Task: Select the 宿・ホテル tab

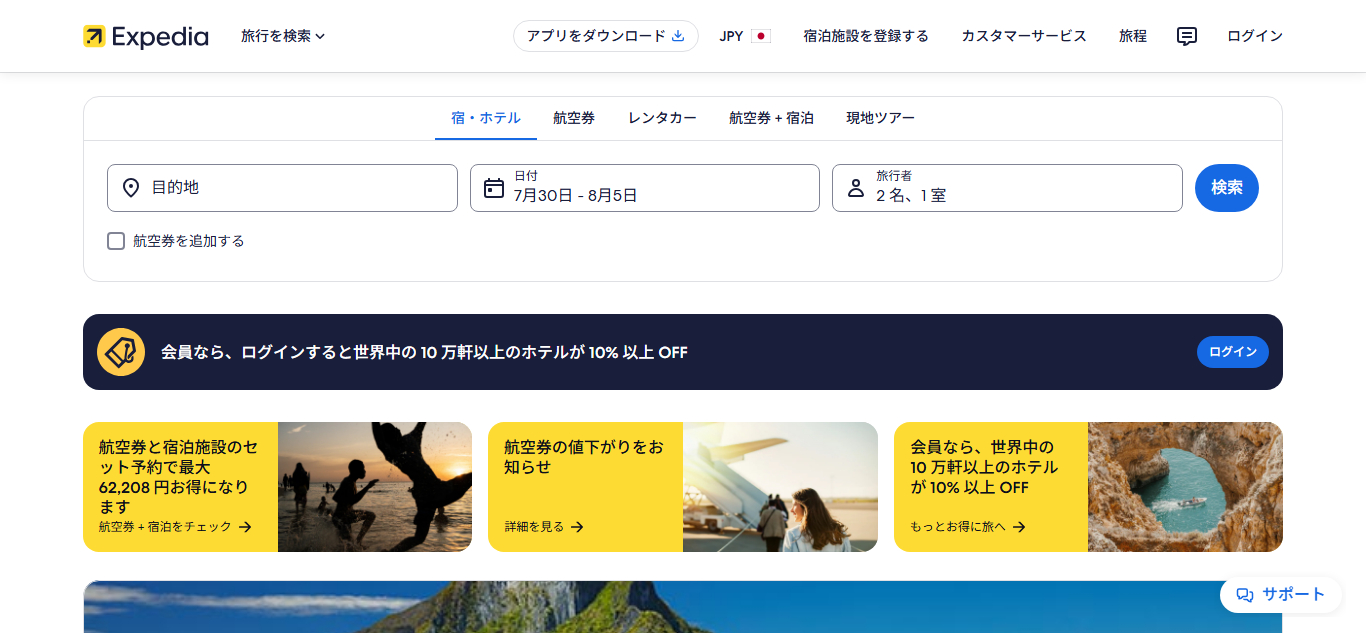Action: (486, 118)
